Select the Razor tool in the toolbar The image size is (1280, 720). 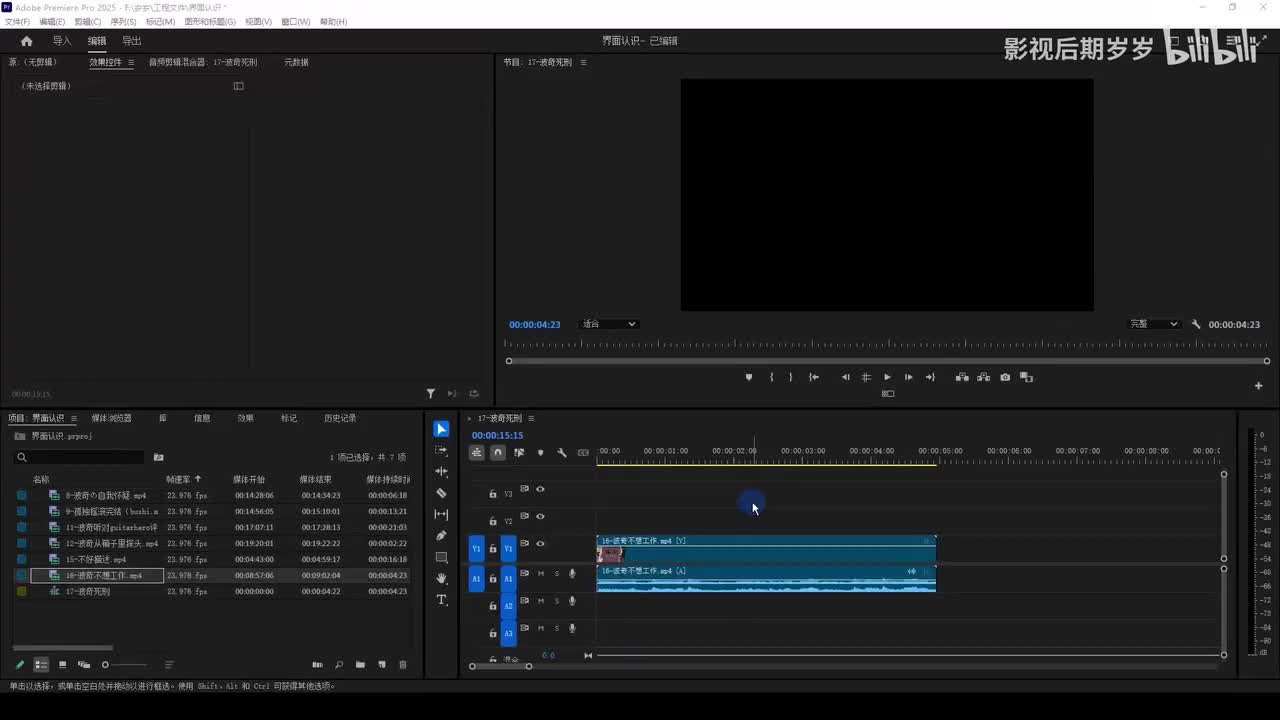coord(441,493)
